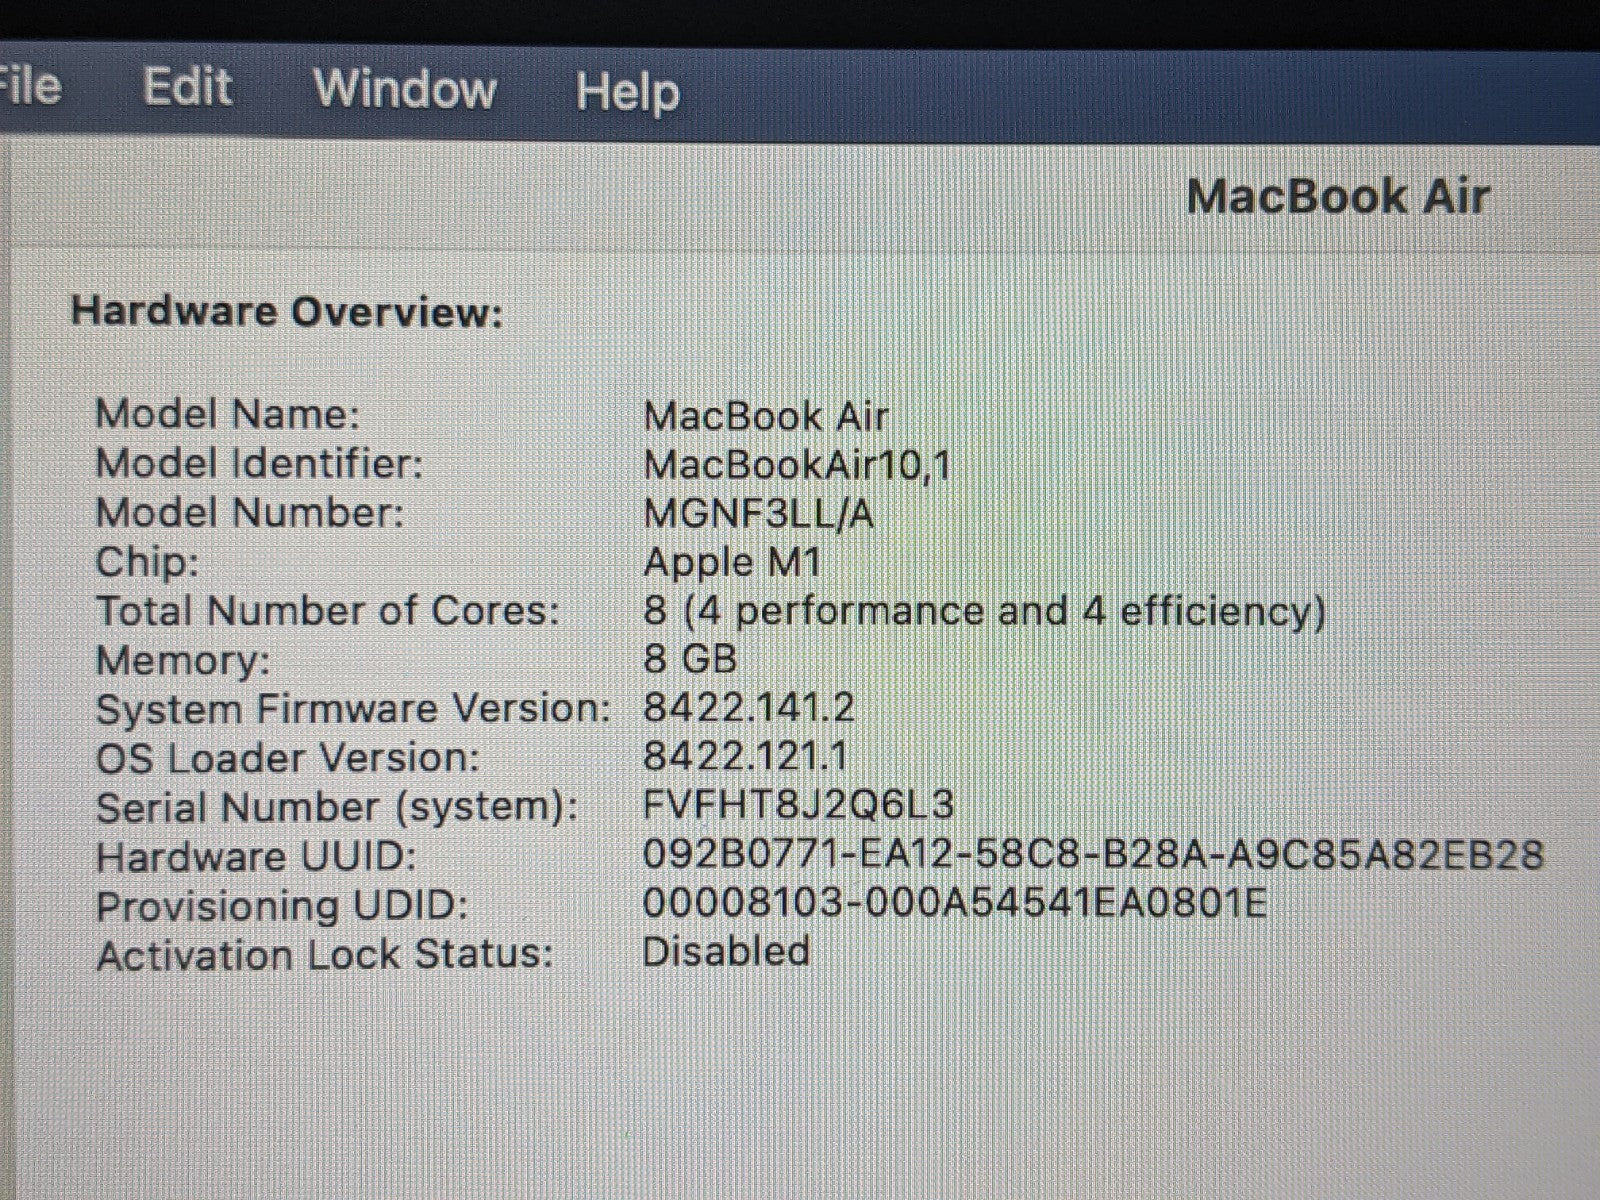Click OS Loader Version value 8422.121.1
Image resolution: width=1600 pixels, height=1200 pixels.
coord(745,756)
